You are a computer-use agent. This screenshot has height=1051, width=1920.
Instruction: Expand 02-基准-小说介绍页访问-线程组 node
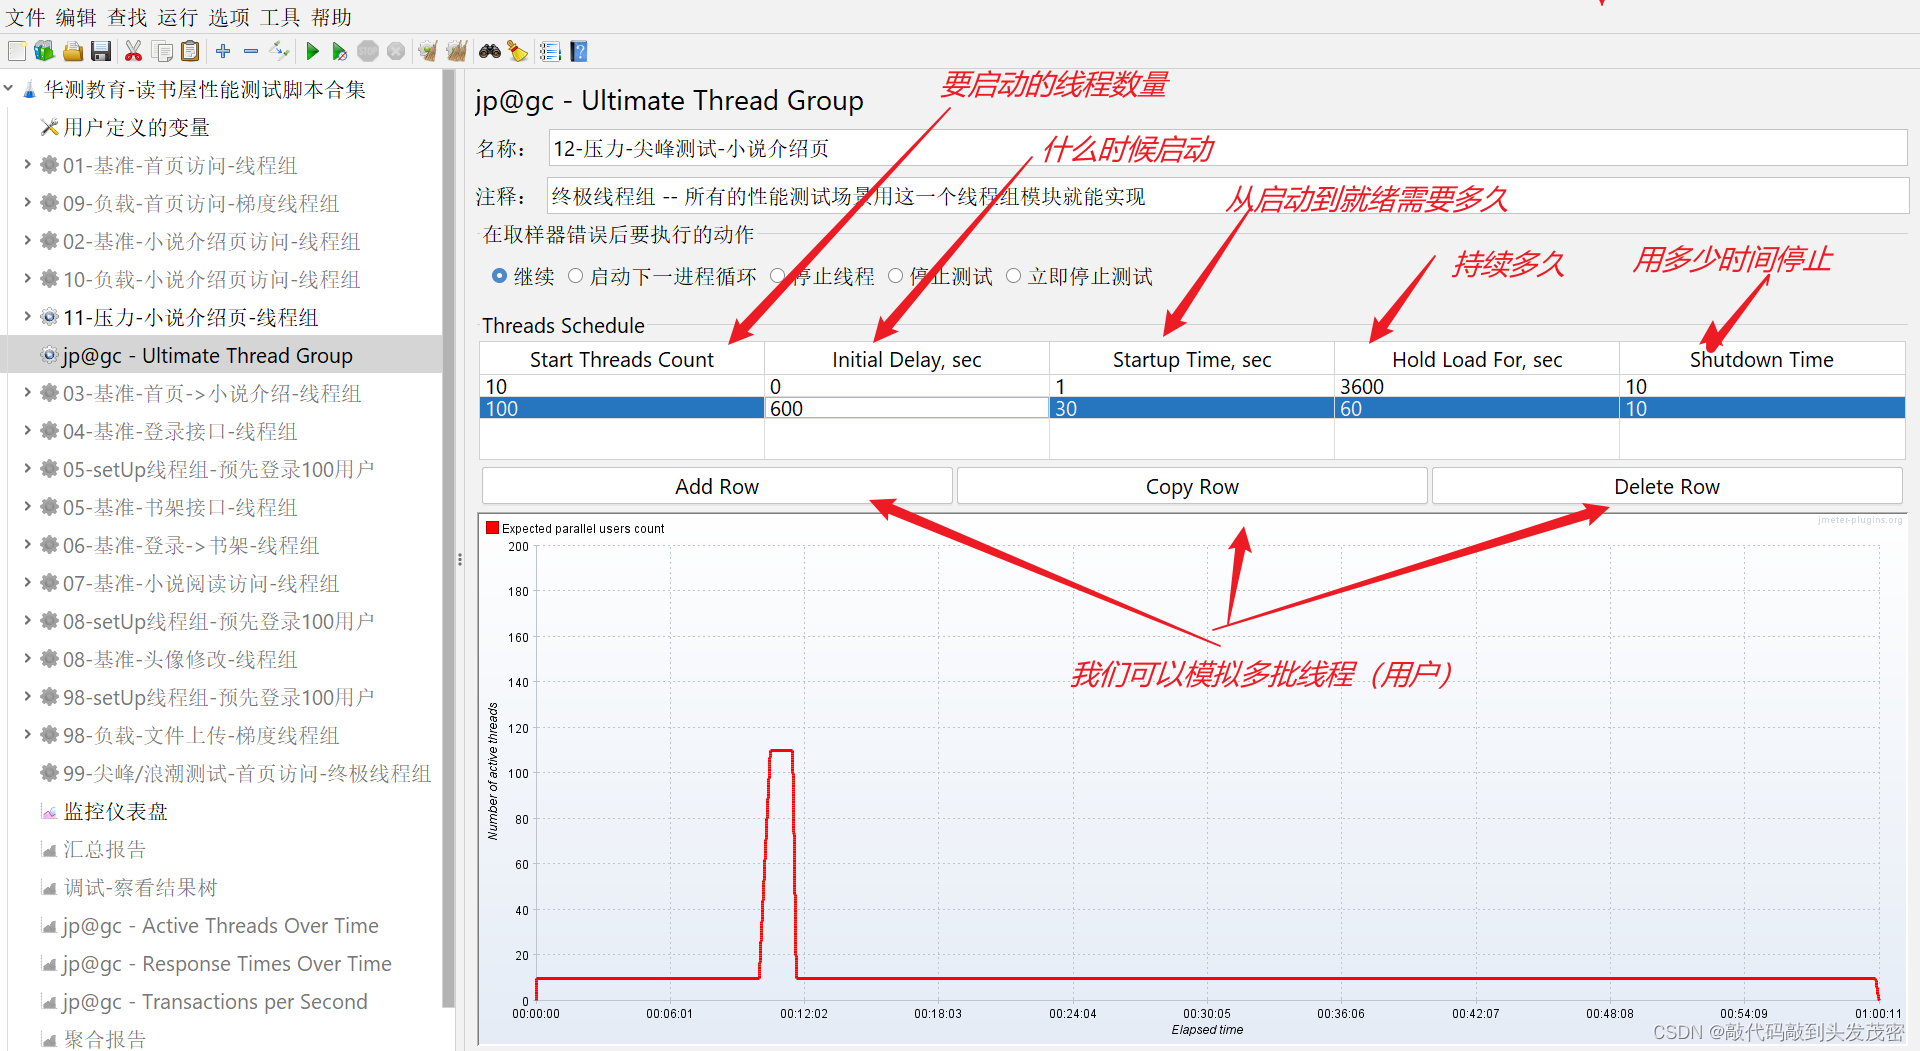tap(27, 241)
